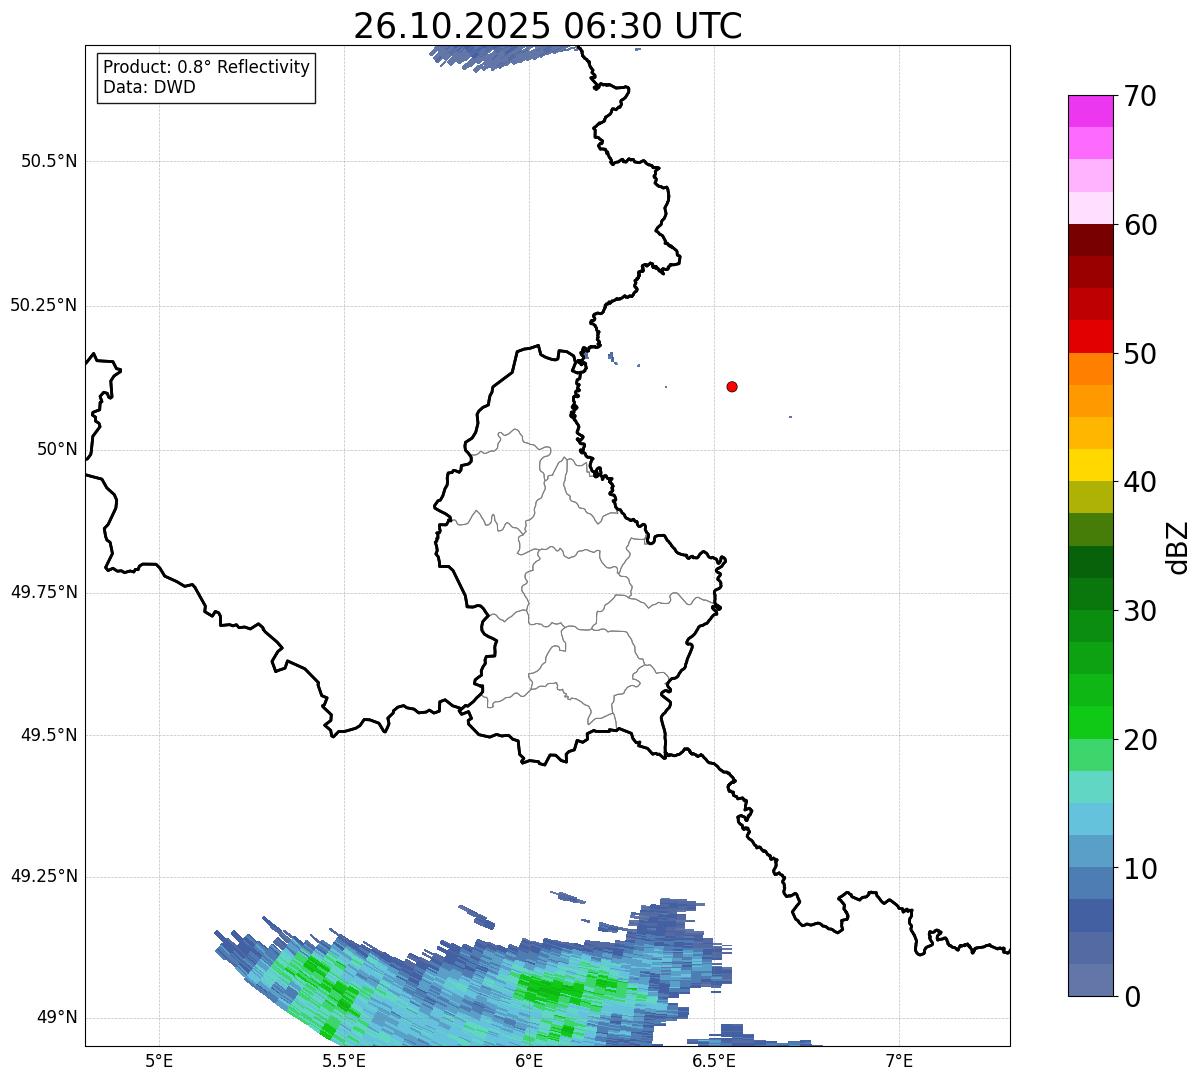This screenshot has width=1202, height=1081.
Task: Click the latitude label 49.5°N
Action: pos(49,735)
